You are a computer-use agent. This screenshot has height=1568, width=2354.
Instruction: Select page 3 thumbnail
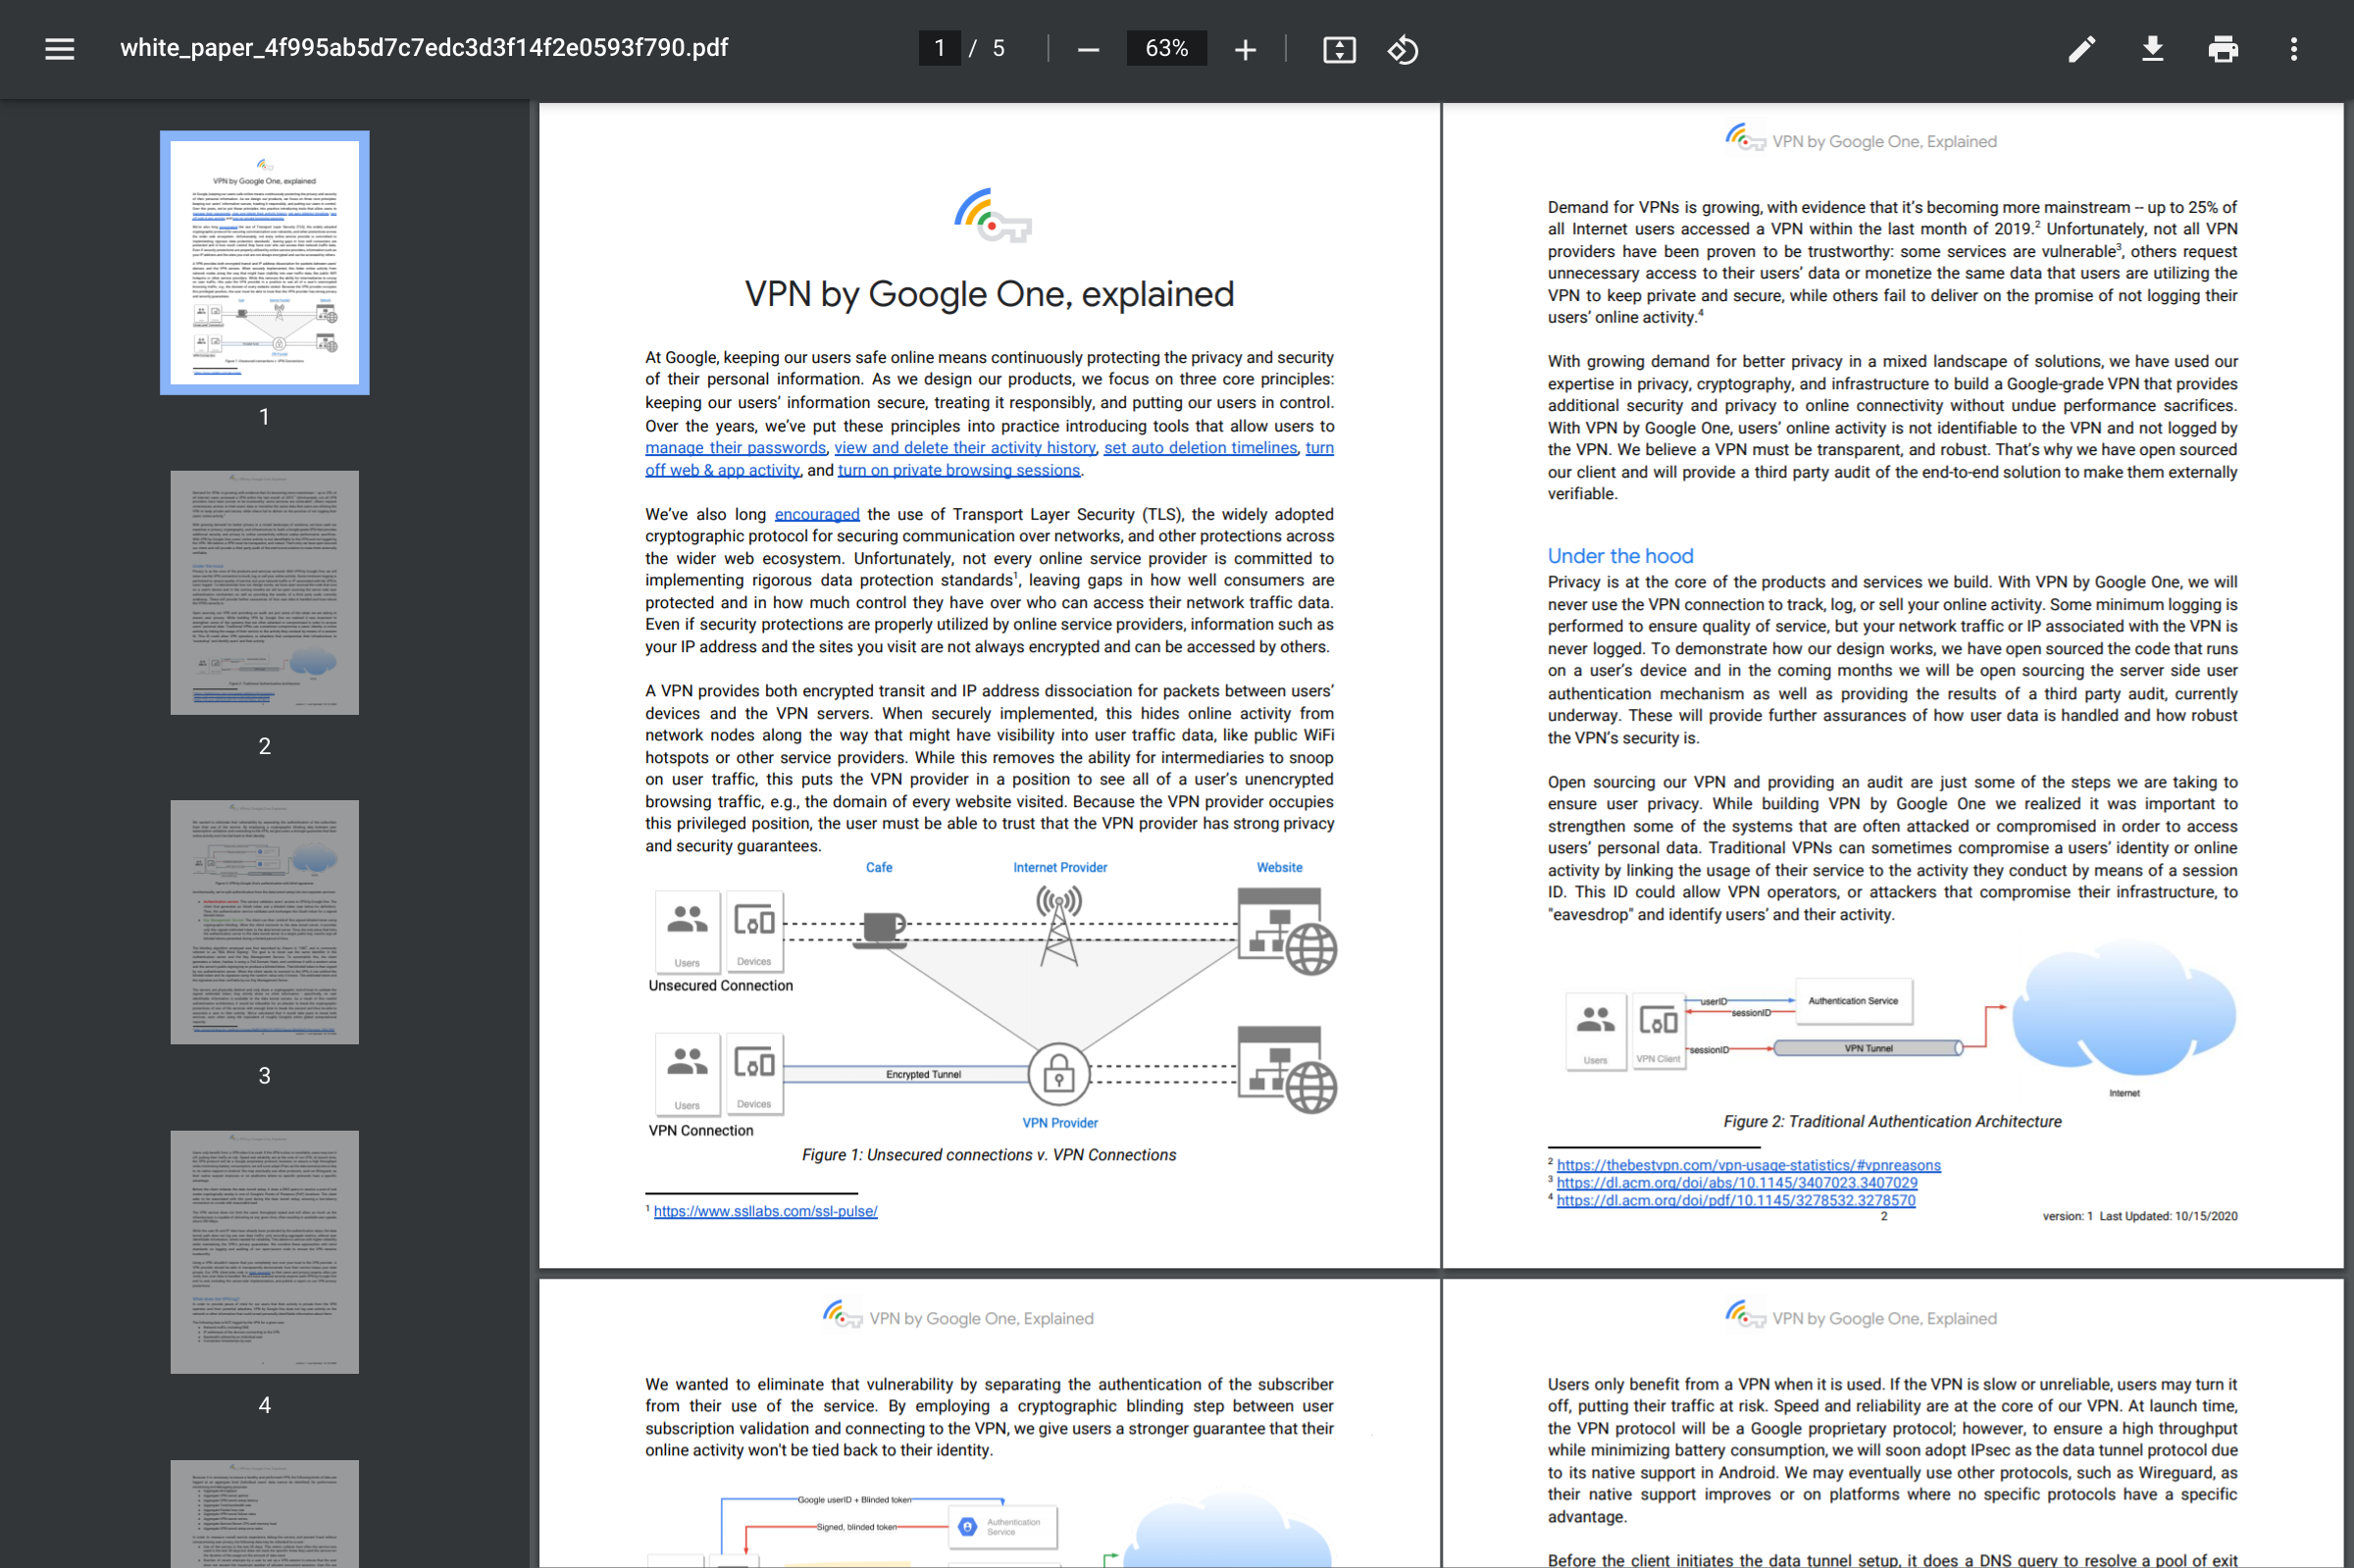(x=264, y=921)
